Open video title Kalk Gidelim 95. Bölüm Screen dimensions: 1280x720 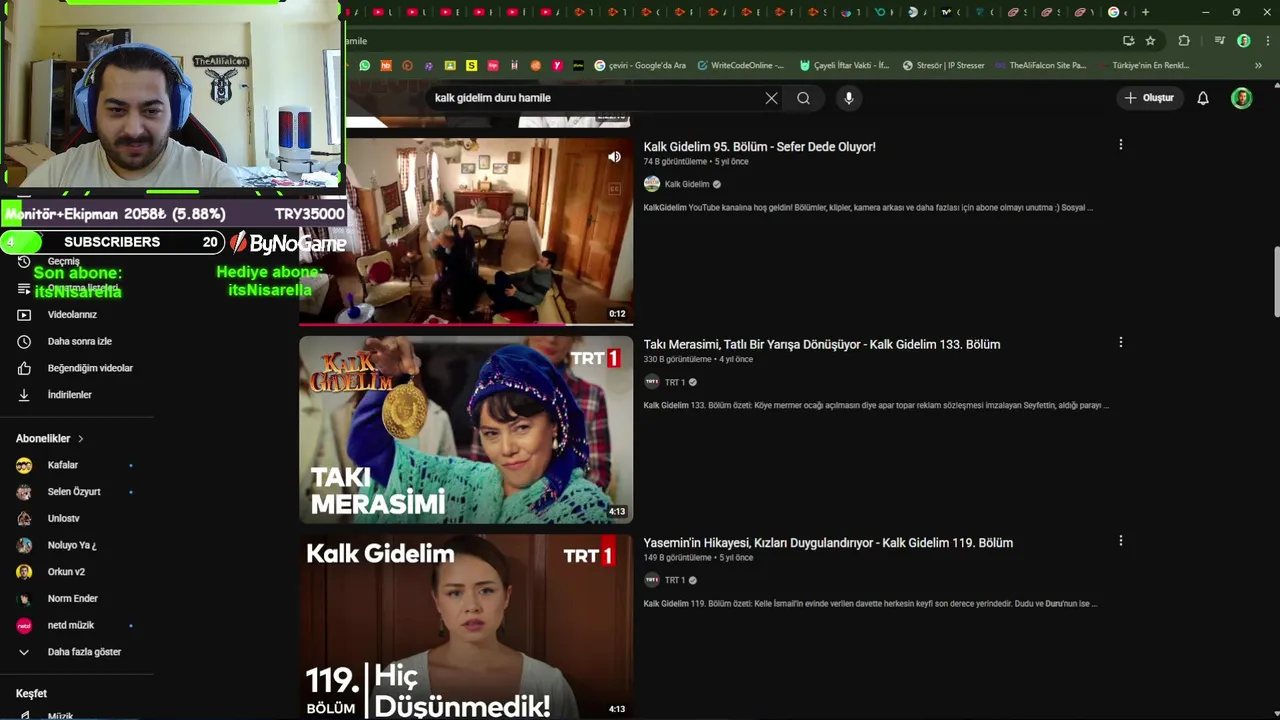click(760, 147)
